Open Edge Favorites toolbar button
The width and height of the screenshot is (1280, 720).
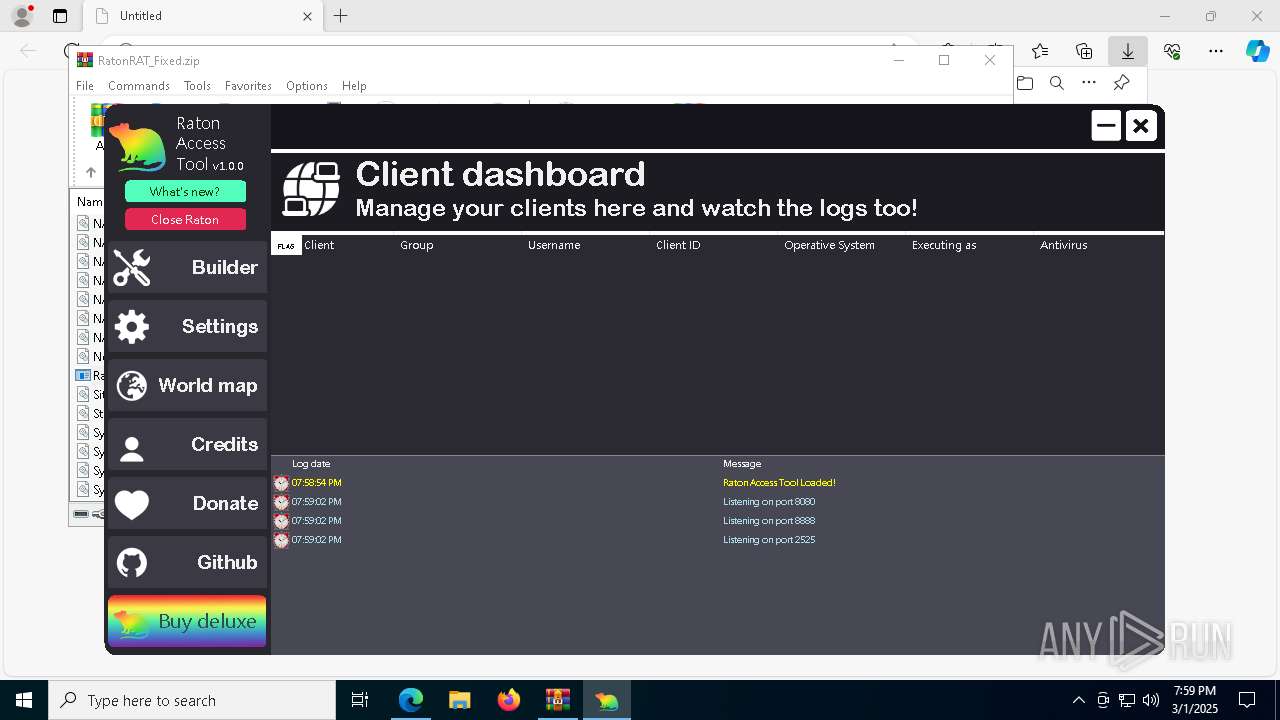pos(1040,51)
